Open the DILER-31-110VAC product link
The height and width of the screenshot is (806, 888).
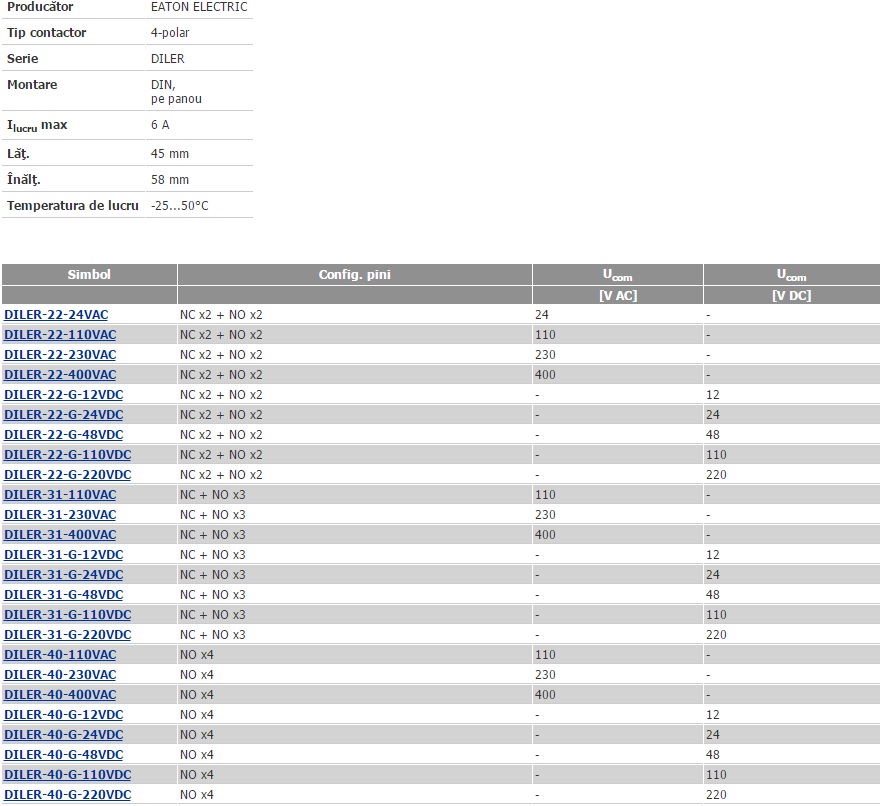pyautogui.click(x=60, y=495)
